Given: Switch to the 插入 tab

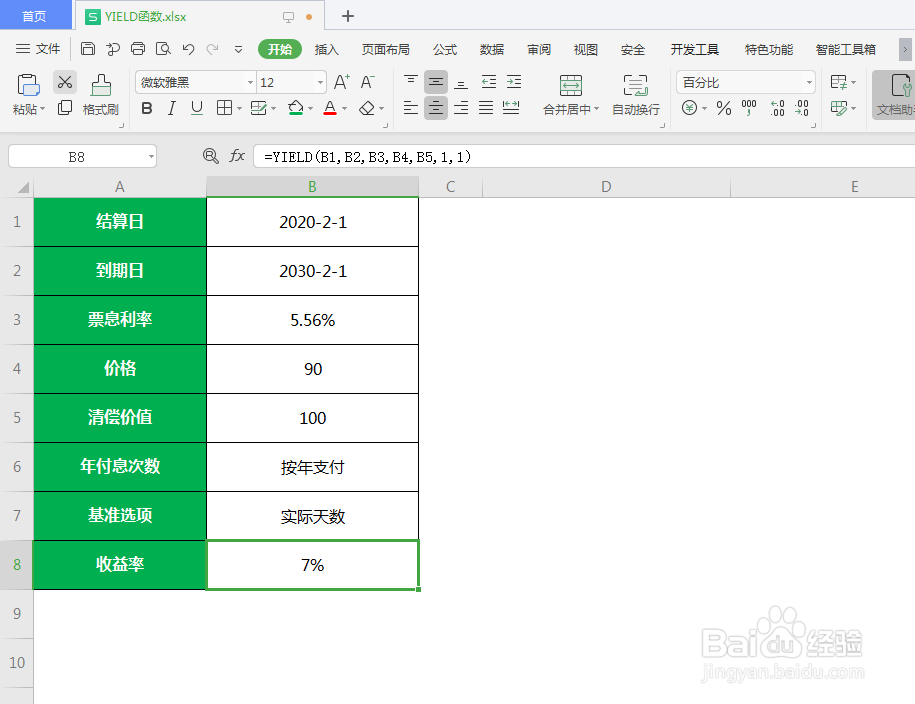Looking at the screenshot, I should (x=326, y=50).
